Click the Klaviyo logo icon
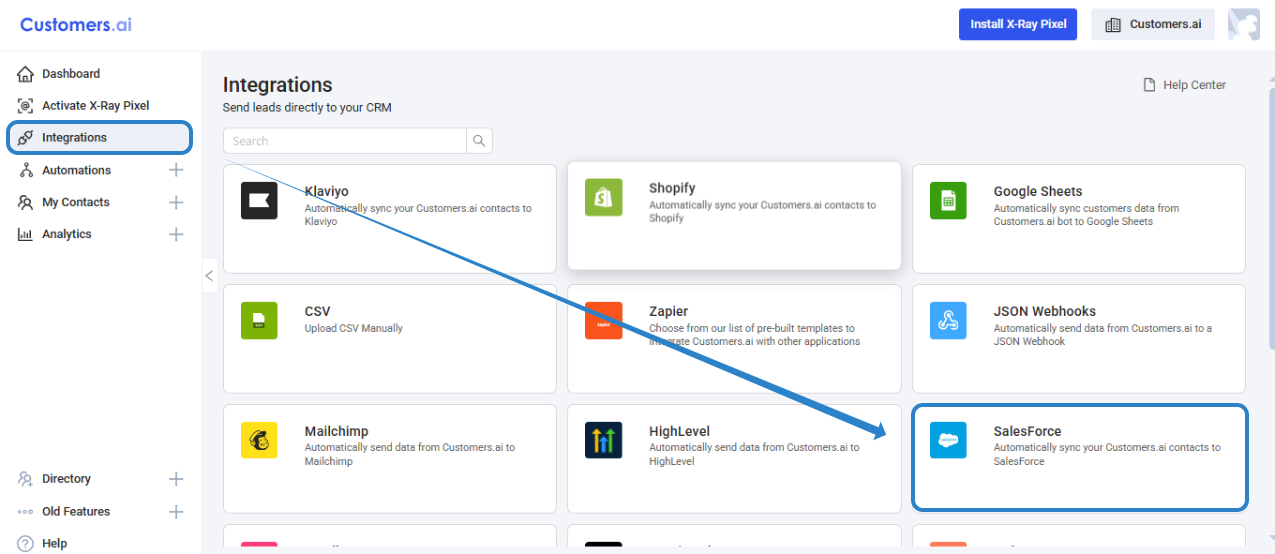 (x=259, y=200)
